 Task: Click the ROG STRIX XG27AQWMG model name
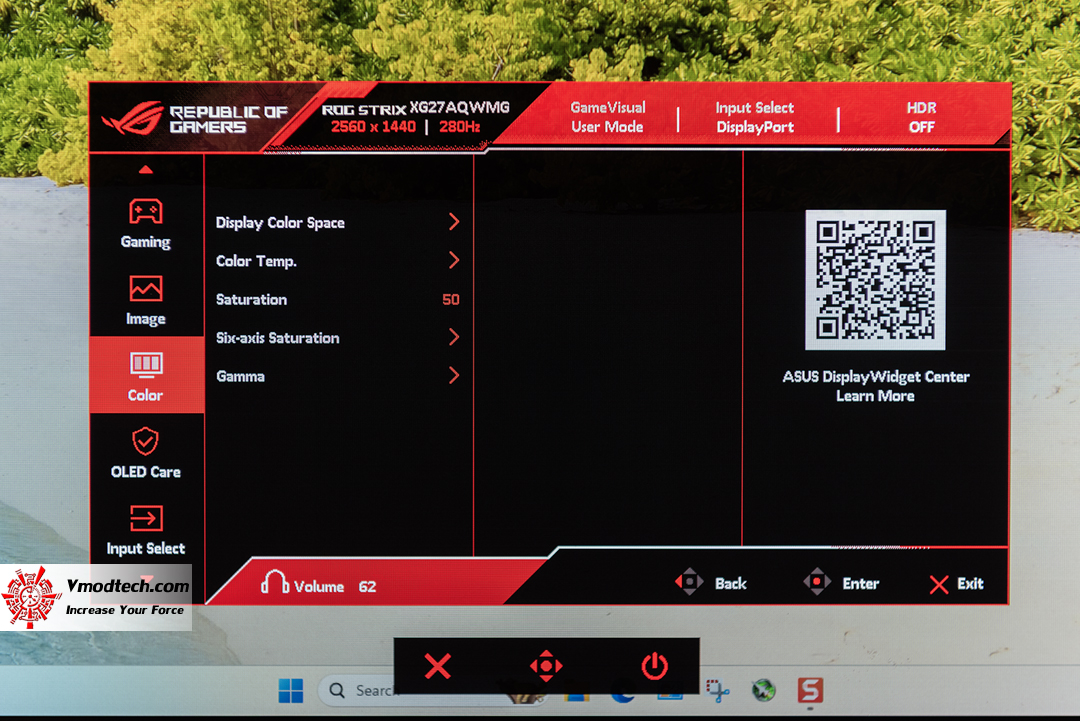coord(416,108)
